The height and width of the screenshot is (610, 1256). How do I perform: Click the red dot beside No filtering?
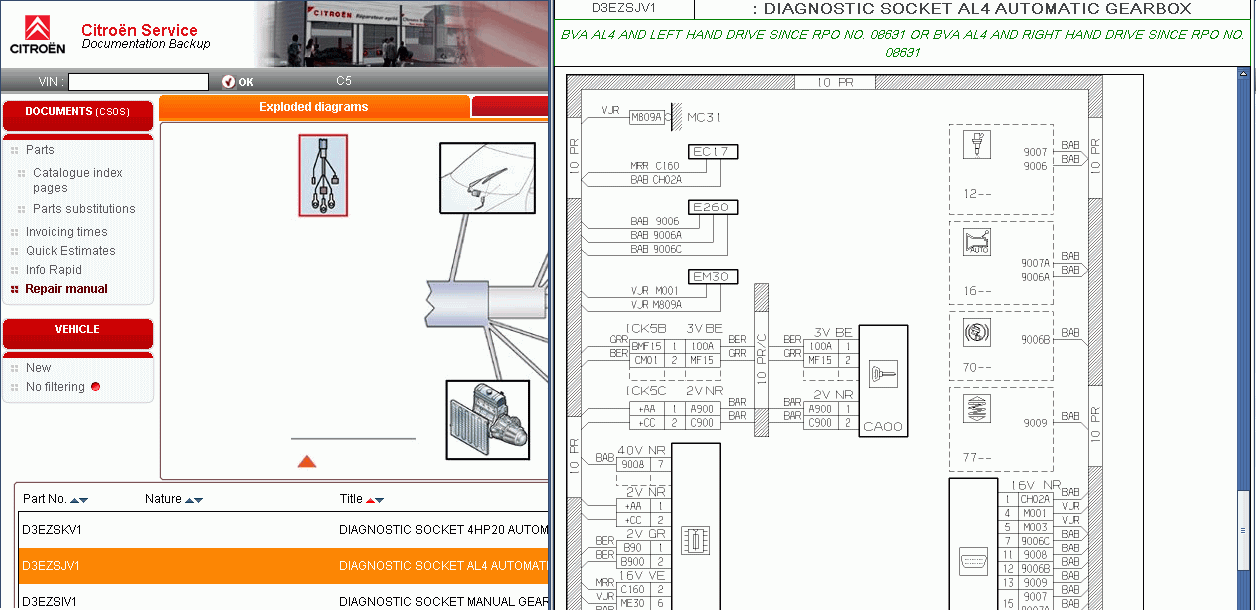96,387
